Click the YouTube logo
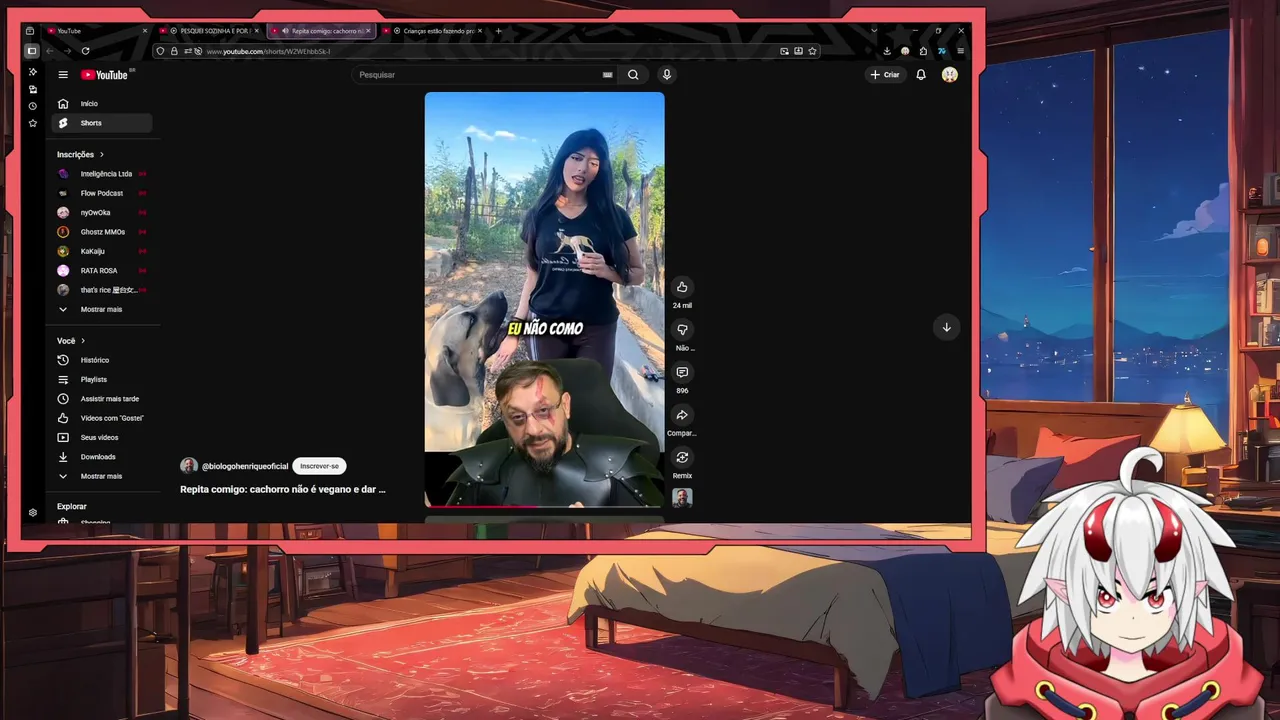The image size is (1280, 720). [104, 75]
